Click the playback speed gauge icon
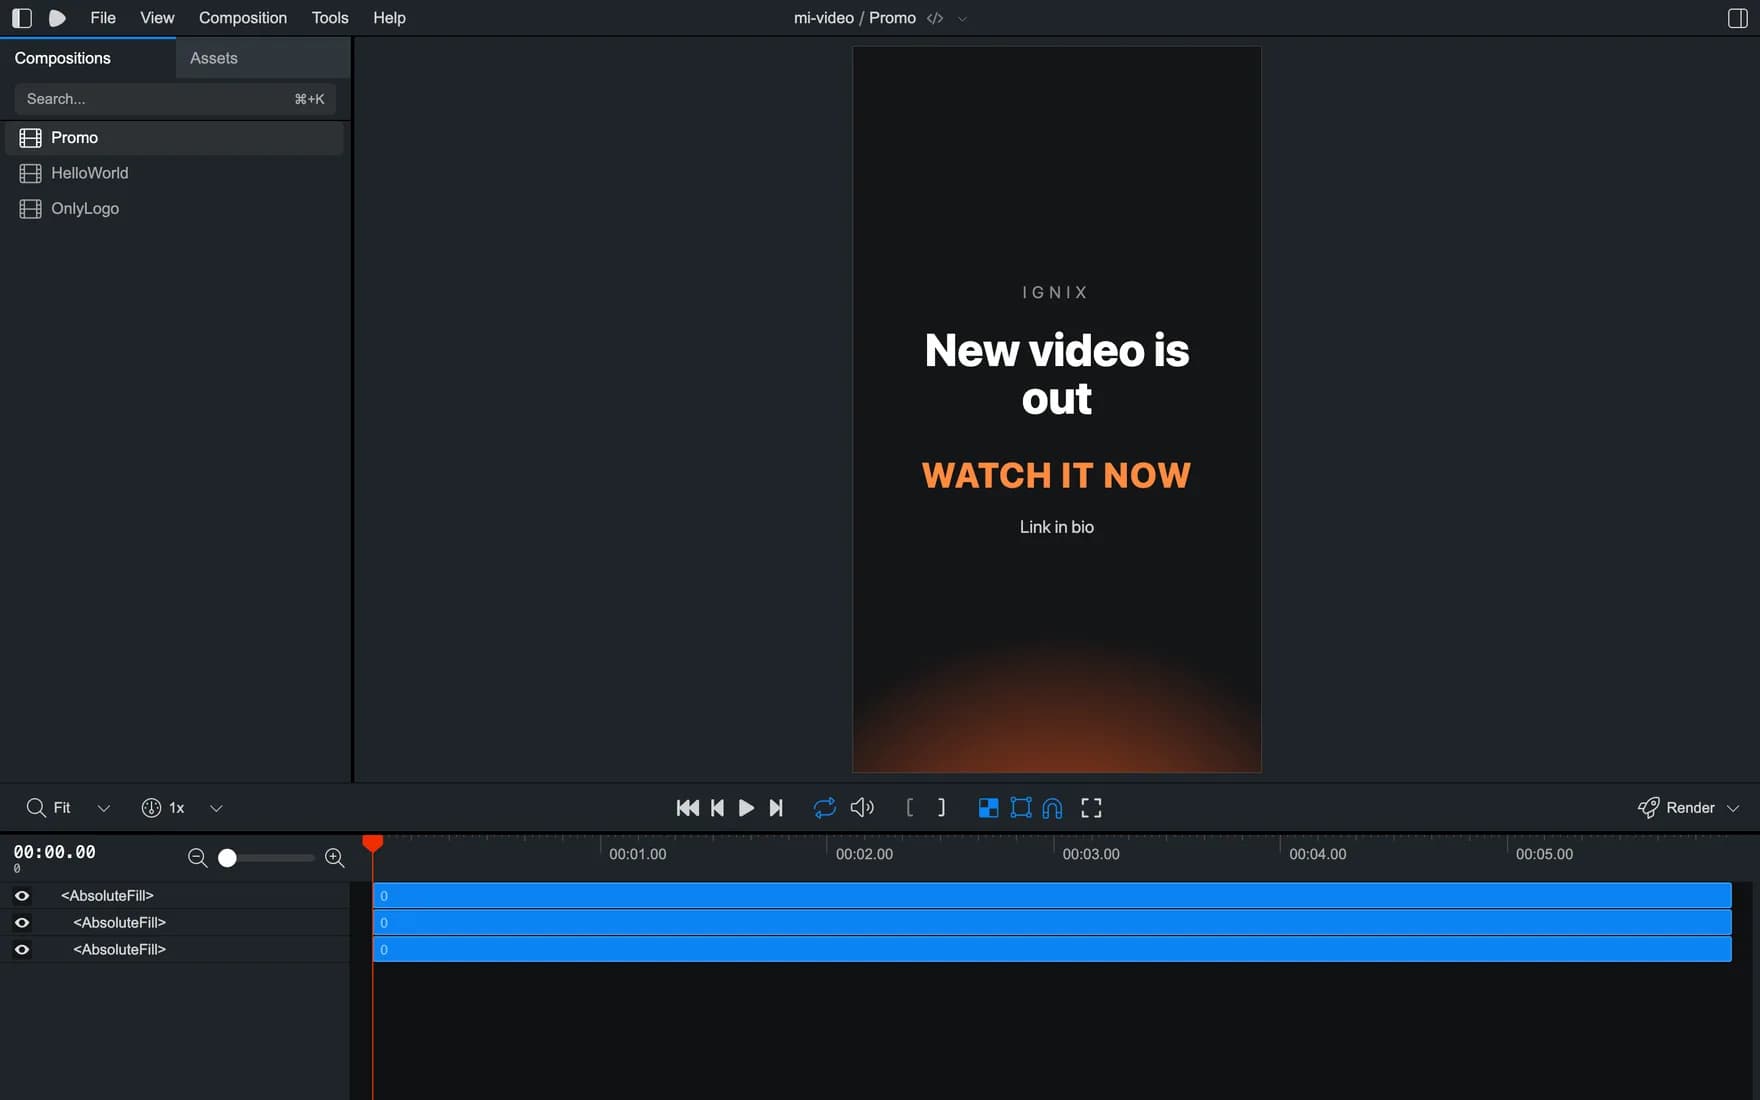This screenshot has height=1100, width=1760. click(151, 808)
